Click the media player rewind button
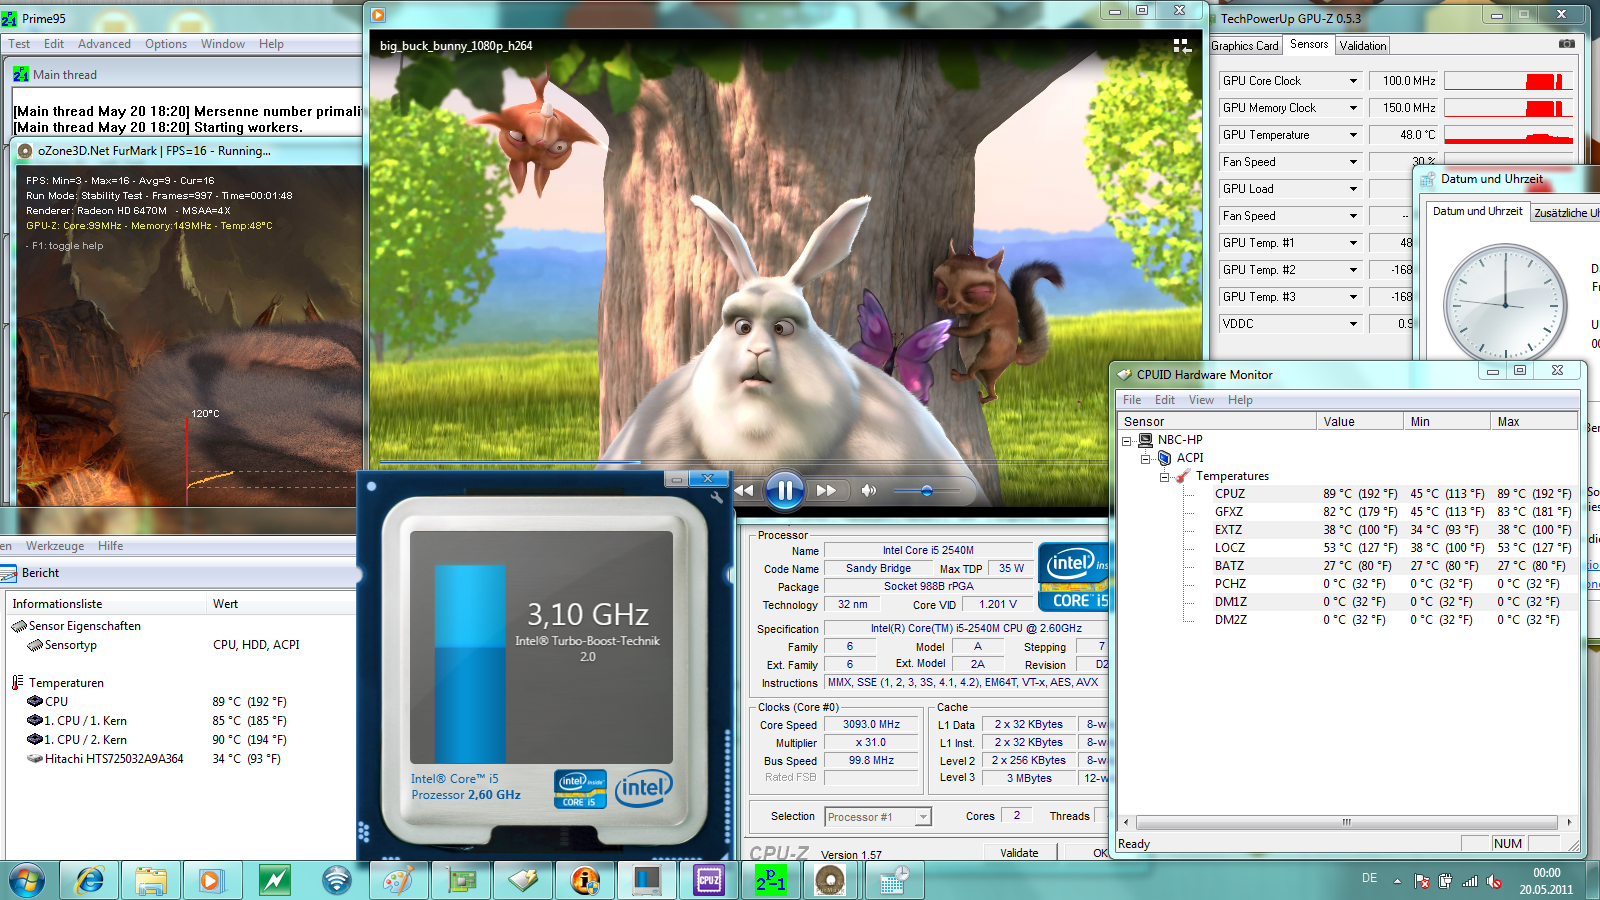The height and width of the screenshot is (900, 1600). point(744,490)
